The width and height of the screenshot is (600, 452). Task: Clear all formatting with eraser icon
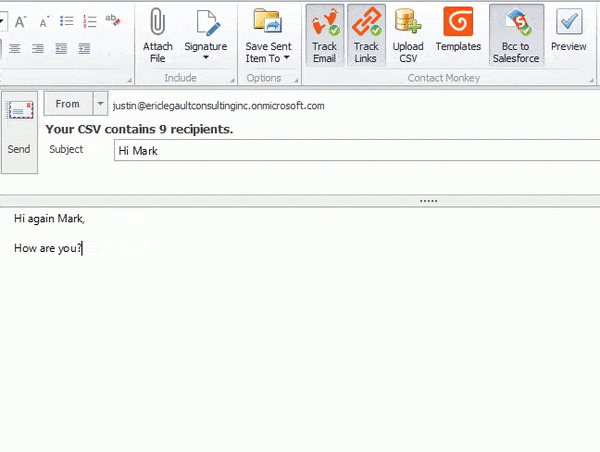(113, 20)
